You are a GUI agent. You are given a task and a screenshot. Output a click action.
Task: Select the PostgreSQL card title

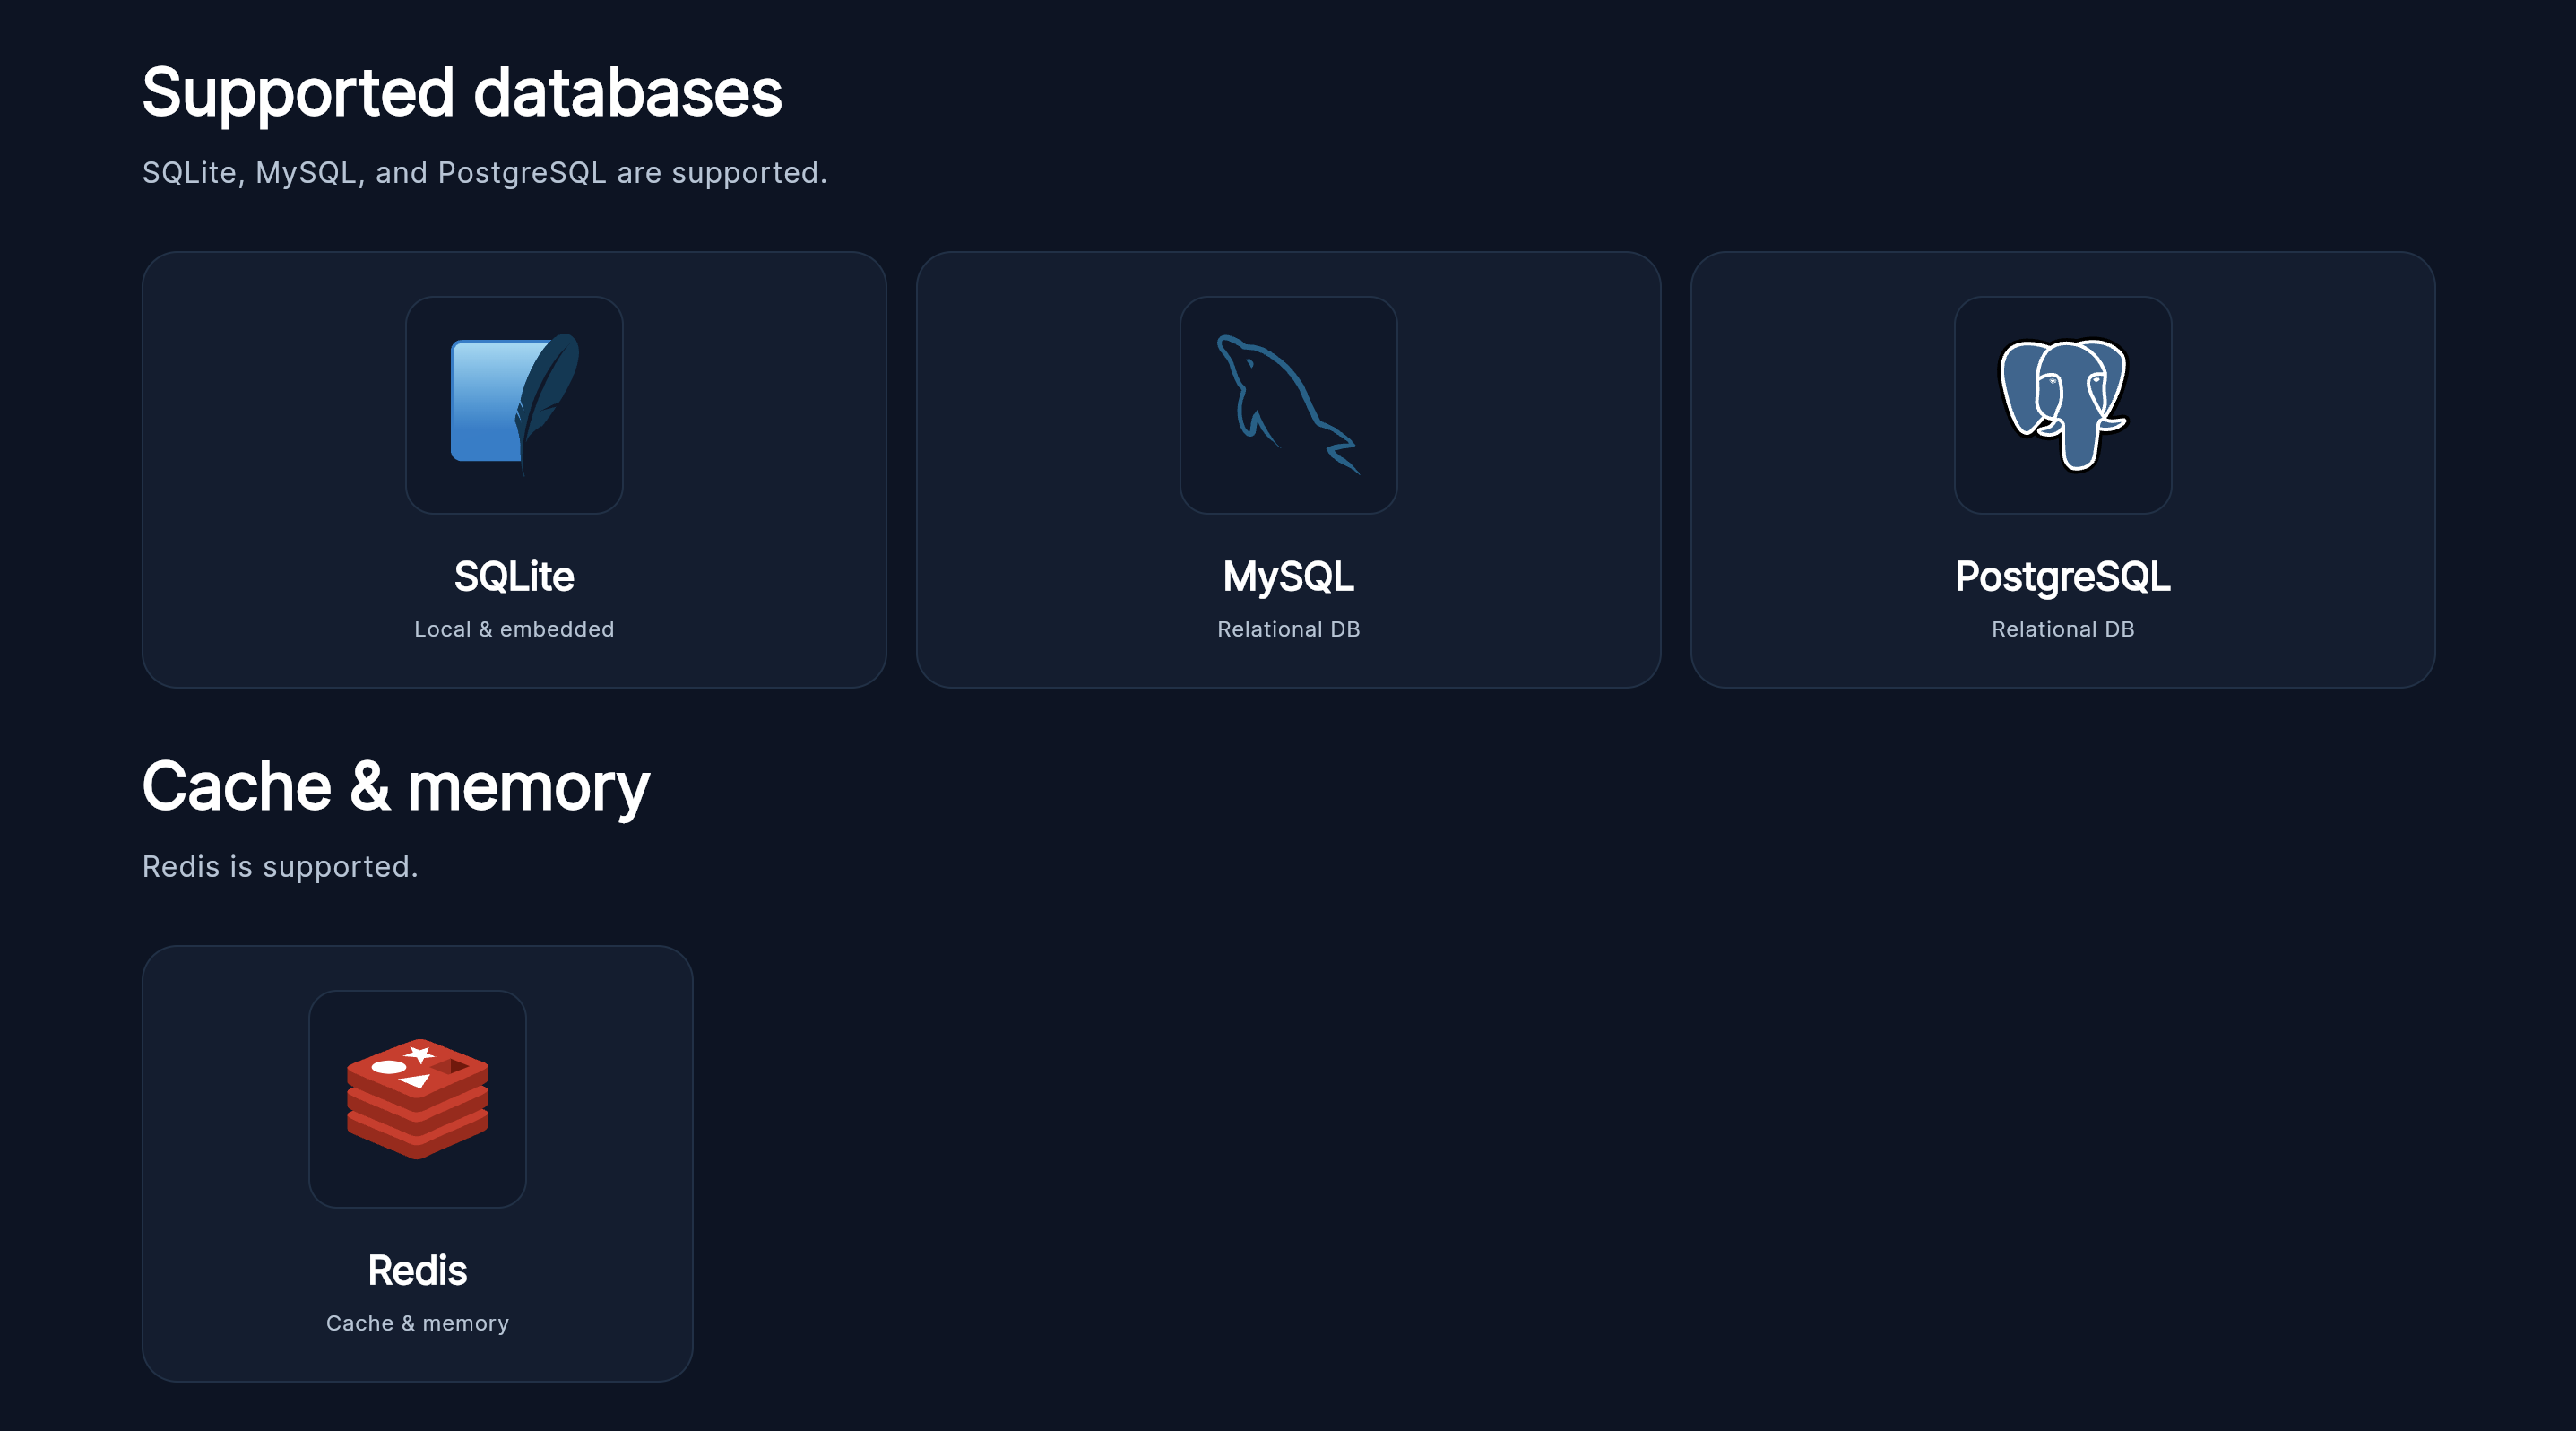pos(2062,576)
